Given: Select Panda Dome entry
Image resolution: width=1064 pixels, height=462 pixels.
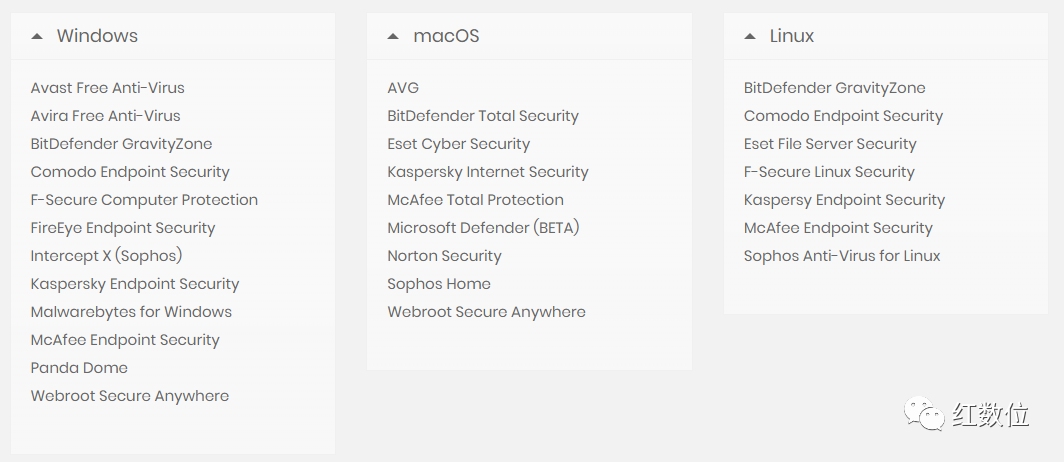Looking at the screenshot, I should [x=79, y=368].
